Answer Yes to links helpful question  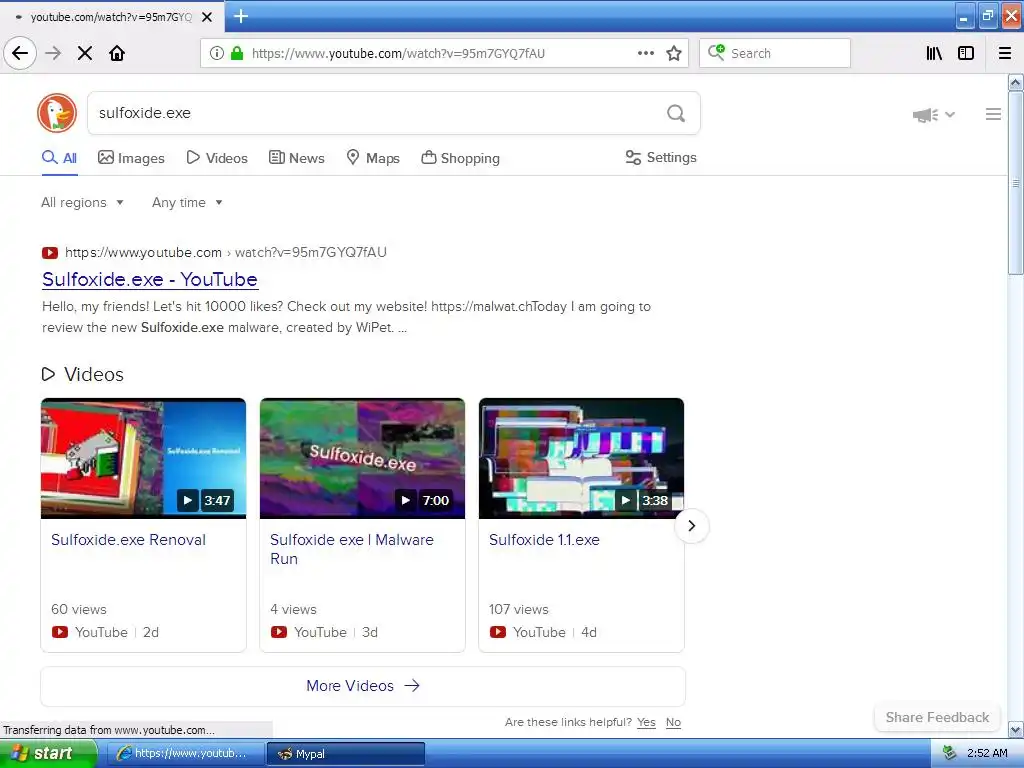click(x=647, y=722)
